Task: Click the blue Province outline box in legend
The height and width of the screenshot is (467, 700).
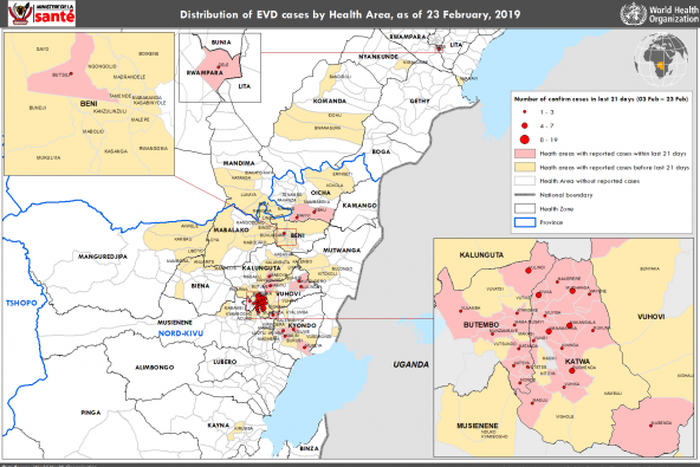Action: (524, 220)
